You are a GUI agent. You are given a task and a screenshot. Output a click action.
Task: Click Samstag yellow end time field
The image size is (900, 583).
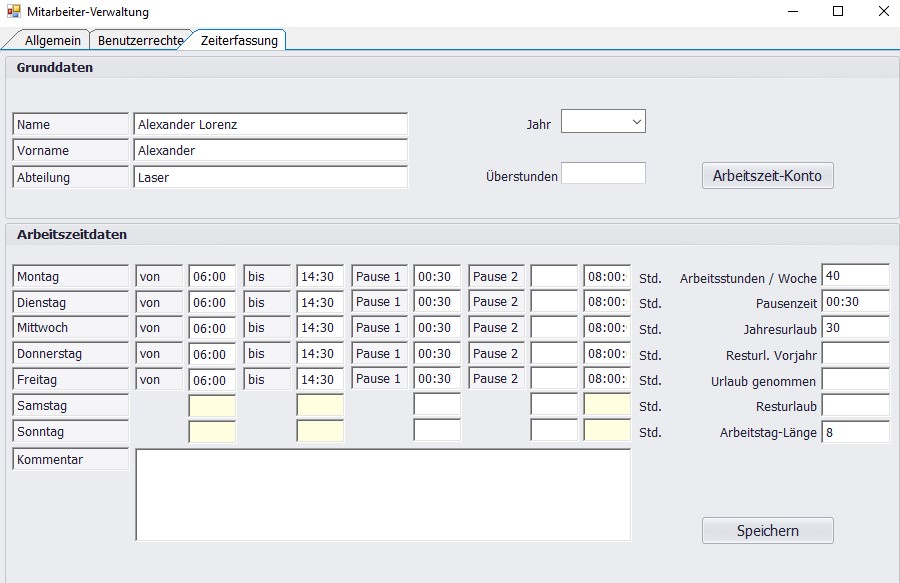[320, 405]
